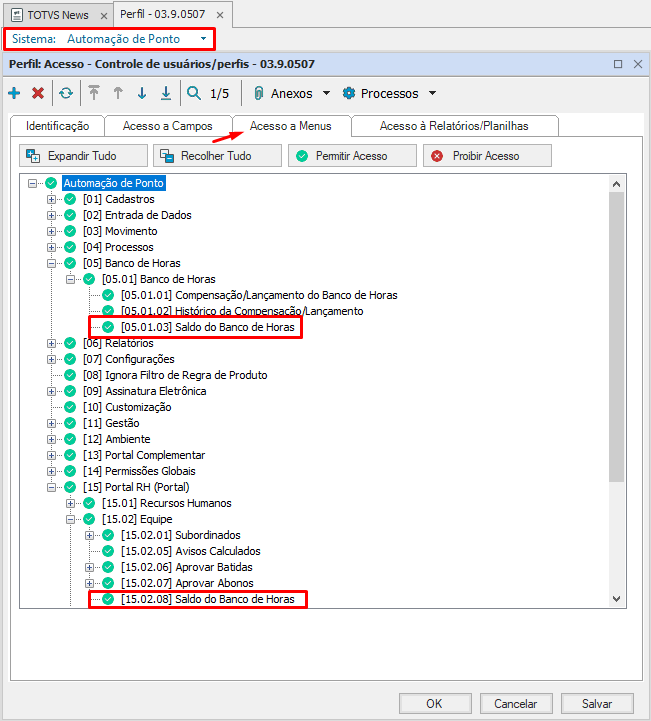Collapse the [05] Banco de Horas node
This screenshot has width=651, height=721.
pyautogui.click(x=51, y=263)
